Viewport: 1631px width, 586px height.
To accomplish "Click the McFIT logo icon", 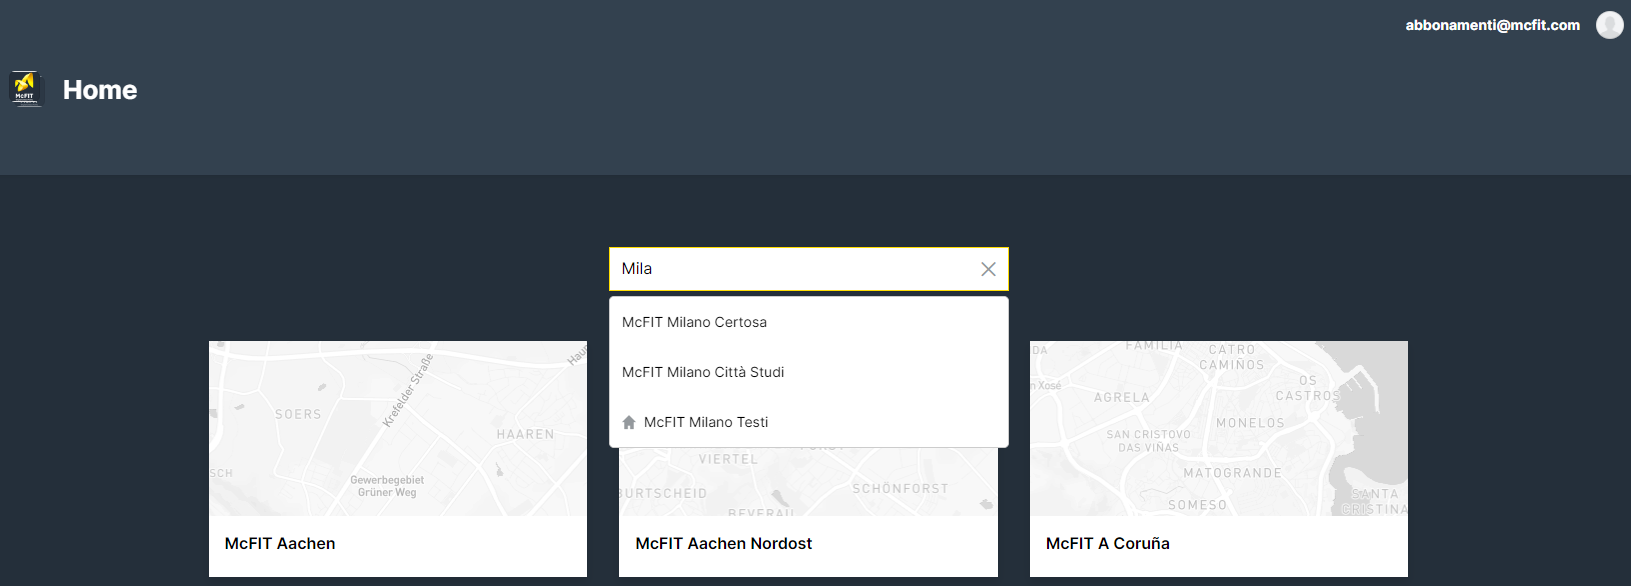I will point(26,89).
